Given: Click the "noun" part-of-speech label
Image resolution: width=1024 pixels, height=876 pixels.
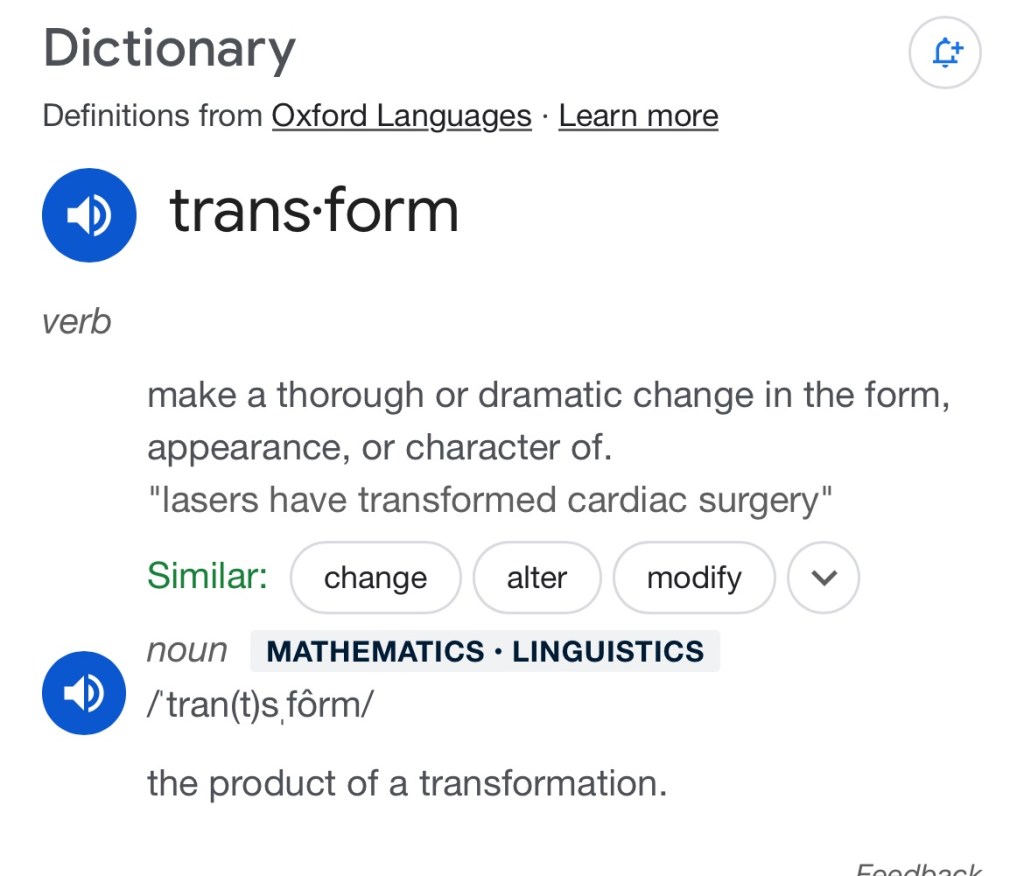Looking at the screenshot, I should (x=187, y=651).
